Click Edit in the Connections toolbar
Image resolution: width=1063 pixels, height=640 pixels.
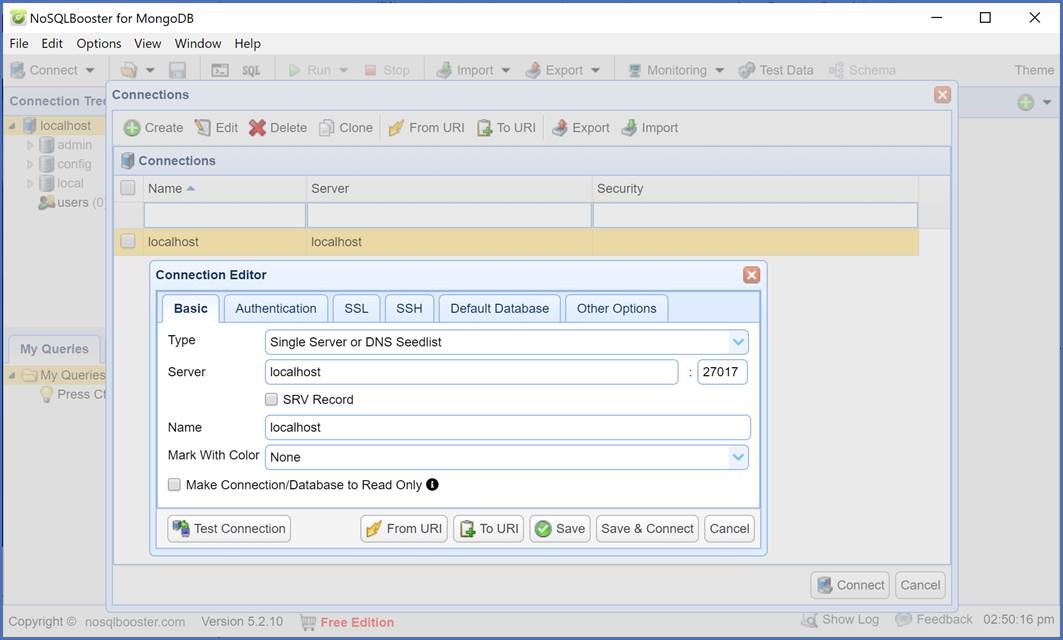[216, 127]
